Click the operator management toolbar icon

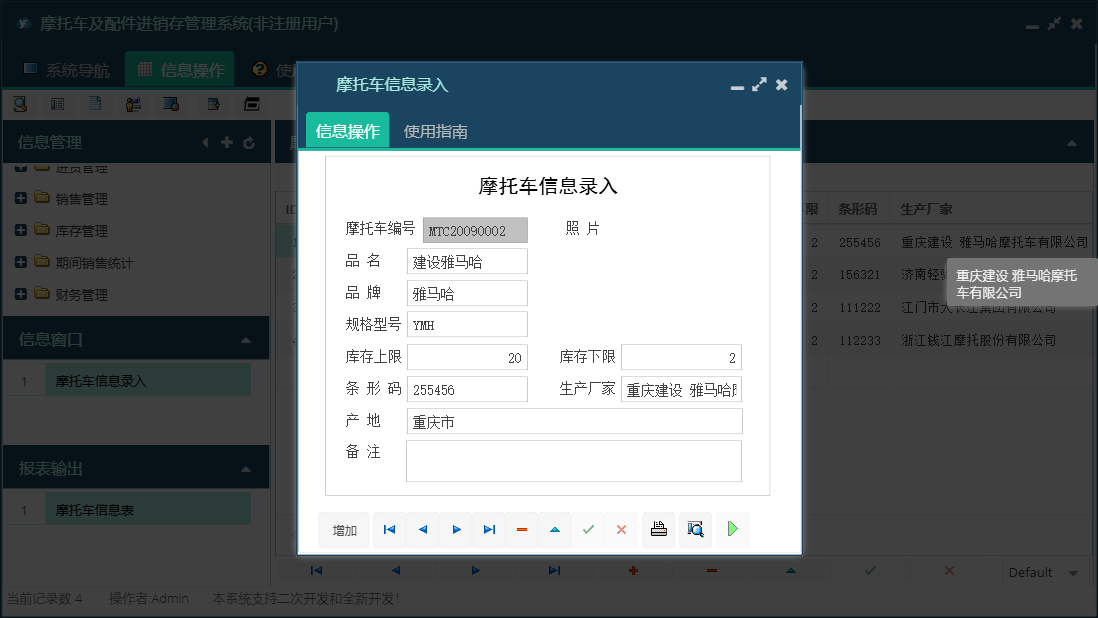(x=134, y=103)
